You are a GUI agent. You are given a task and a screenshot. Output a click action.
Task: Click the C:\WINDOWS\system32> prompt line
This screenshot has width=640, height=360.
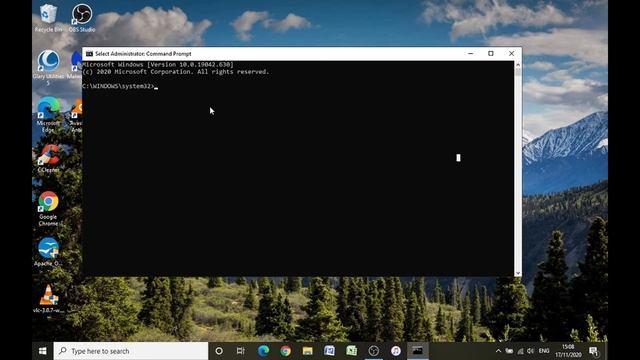(x=119, y=86)
